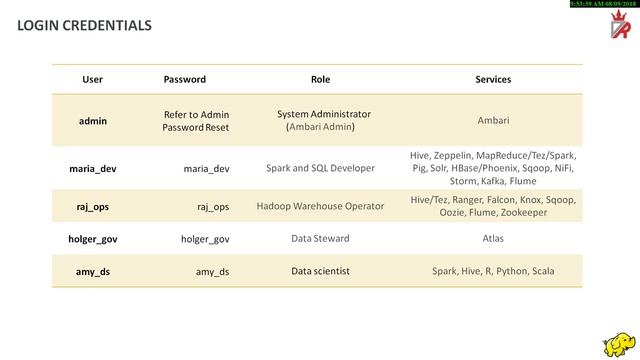Click the Password column header
Image resolution: width=640 pixels, height=360 pixels.
click(x=184, y=80)
